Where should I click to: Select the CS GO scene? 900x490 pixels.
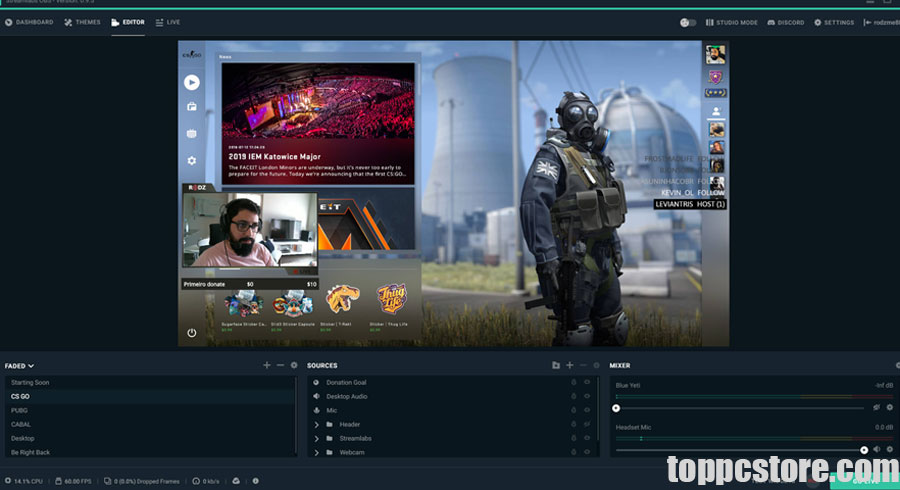pyautogui.click(x=150, y=396)
